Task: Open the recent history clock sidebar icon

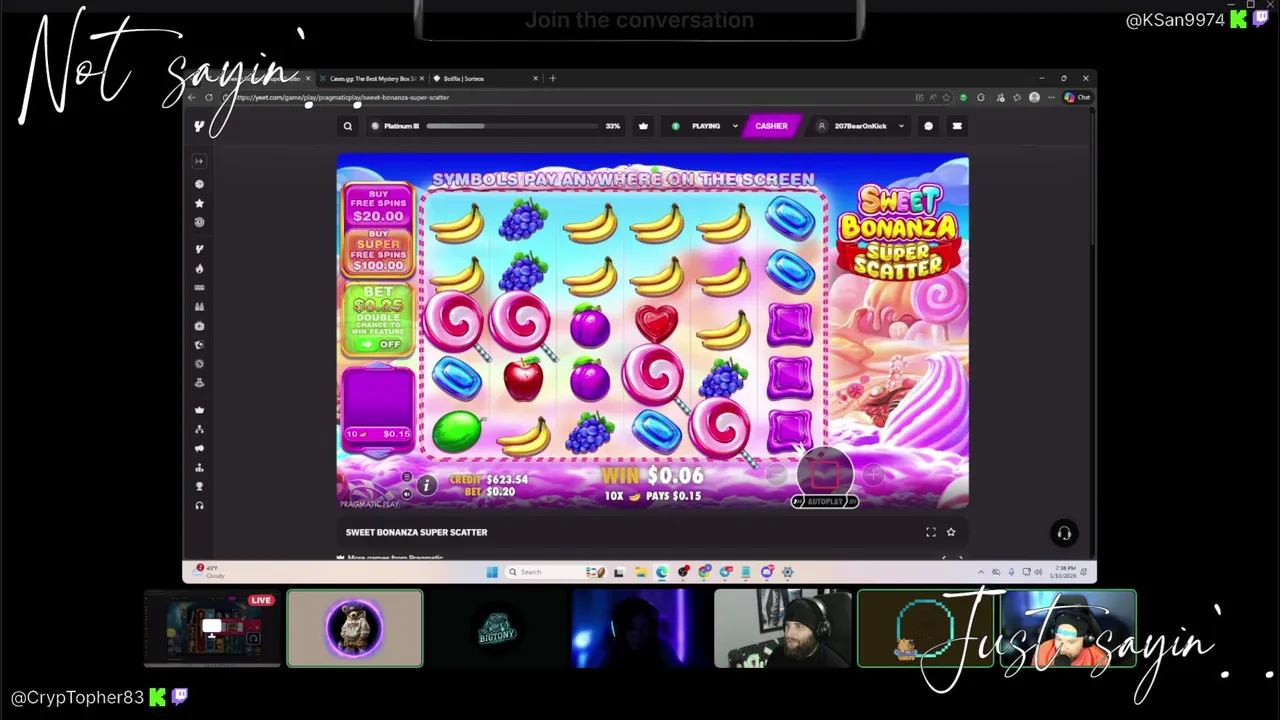Action: (x=199, y=222)
